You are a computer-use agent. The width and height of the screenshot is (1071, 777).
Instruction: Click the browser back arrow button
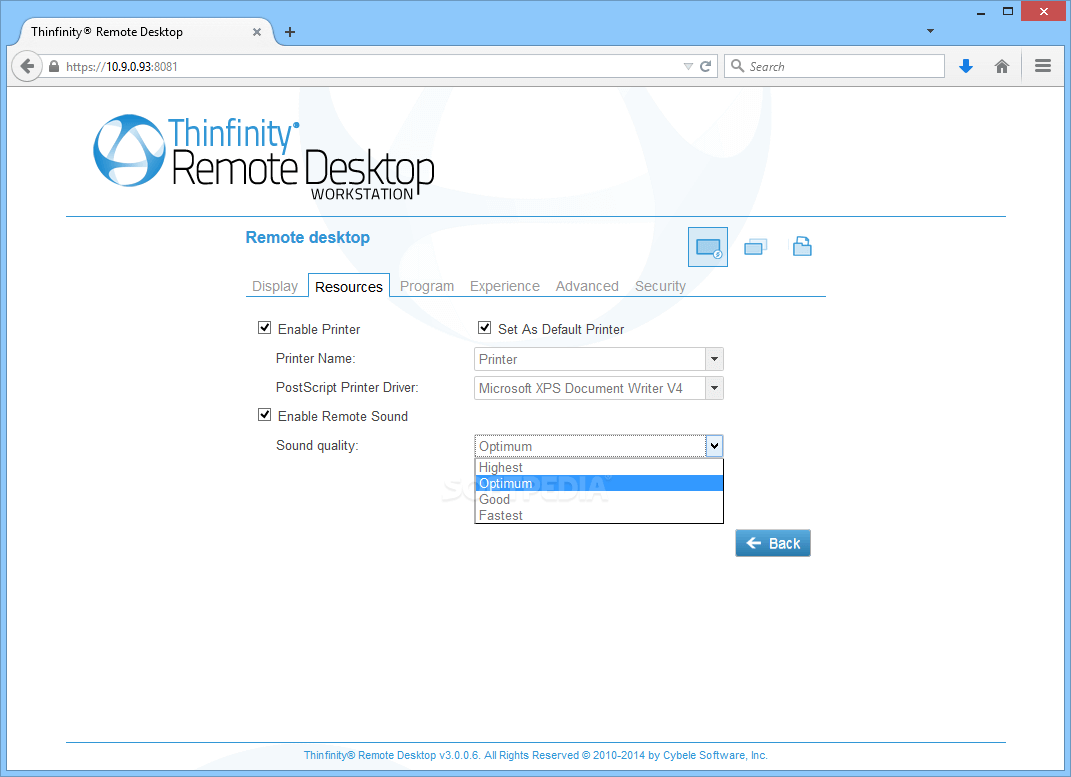pos(27,66)
